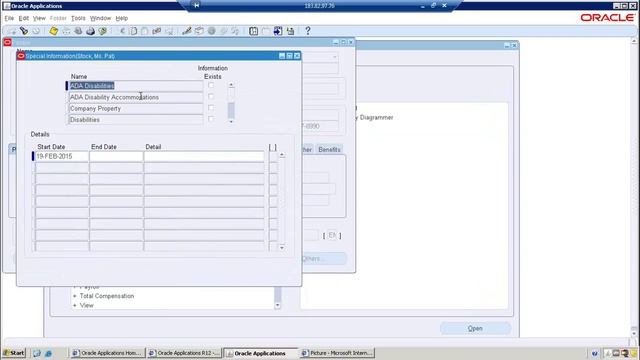This screenshot has width=640, height=360.
Task: Save using the yellow Save toolbar icon
Action: 53,31
